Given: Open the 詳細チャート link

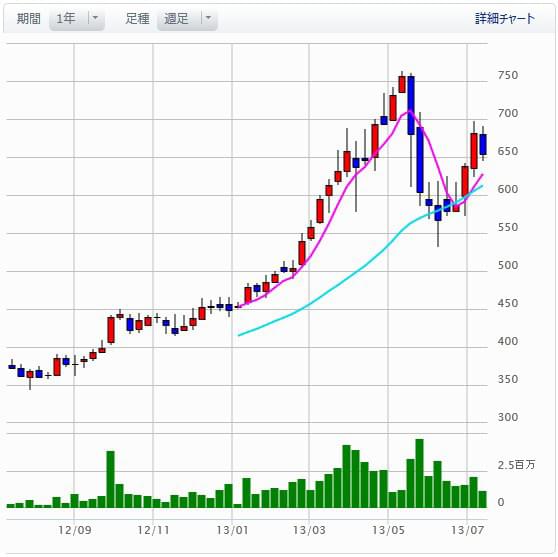Looking at the screenshot, I should [505, 19].
